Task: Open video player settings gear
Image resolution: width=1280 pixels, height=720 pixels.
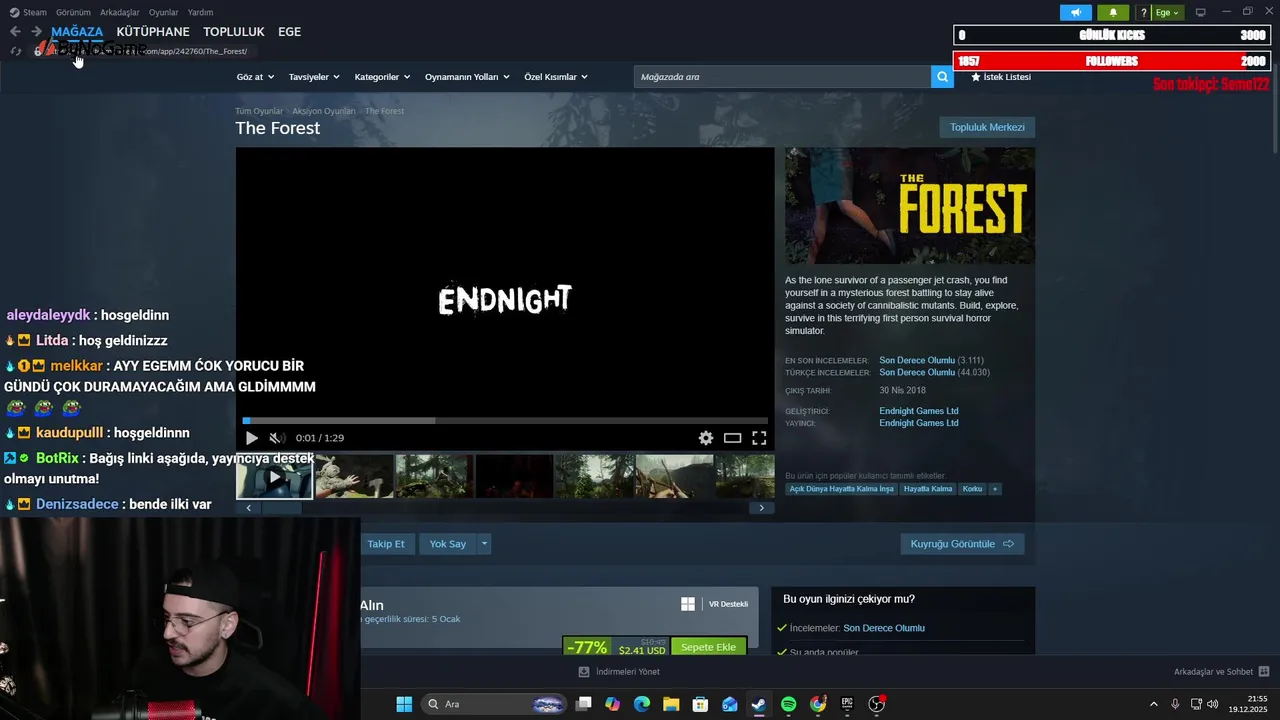Action: (706, 438)
